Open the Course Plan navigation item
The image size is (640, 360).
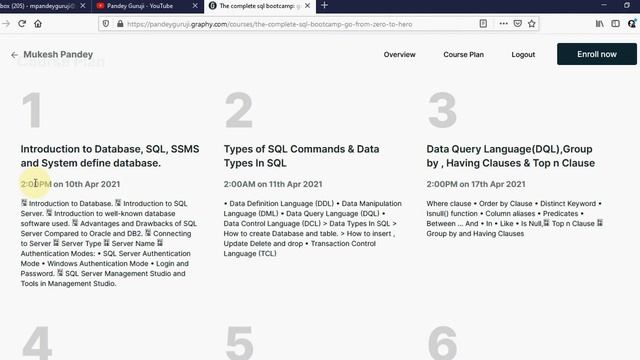(463, 54)
